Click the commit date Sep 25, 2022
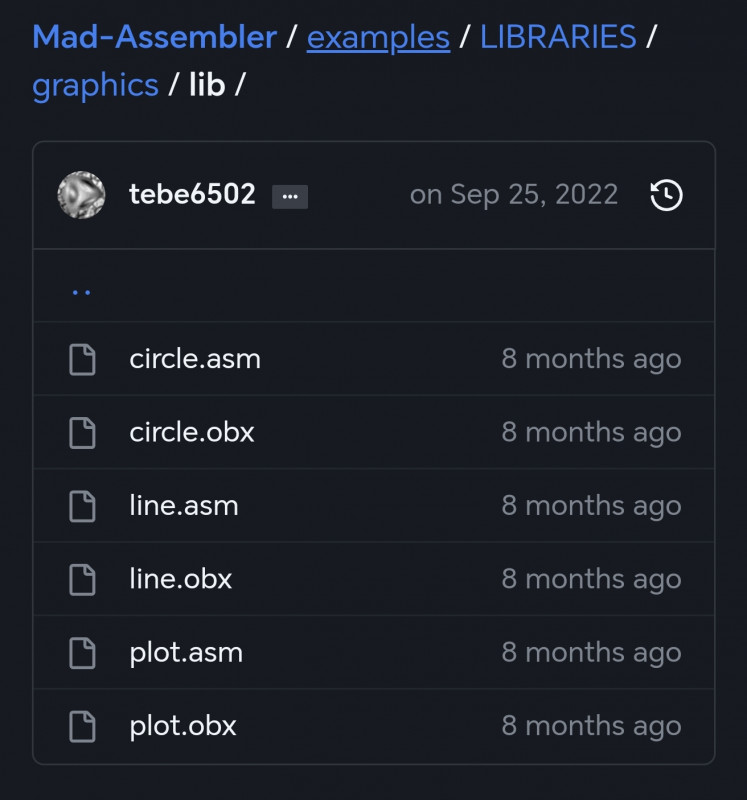 pyautogui.click(x=514, y=195)
